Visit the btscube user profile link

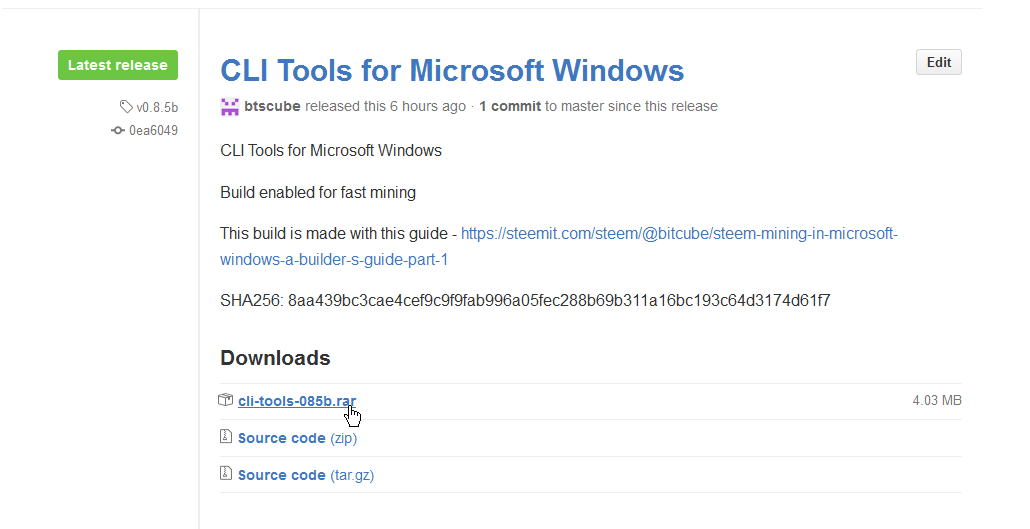point(272,106)
